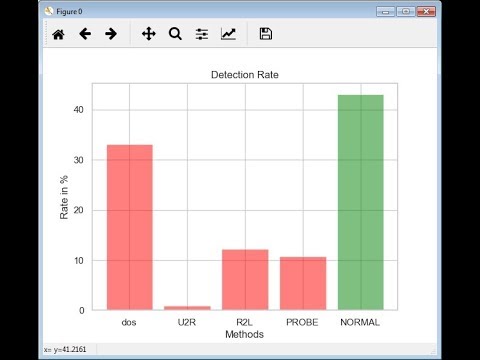Select the Zoom to rectangle magnifier

[x=175, y=34]
